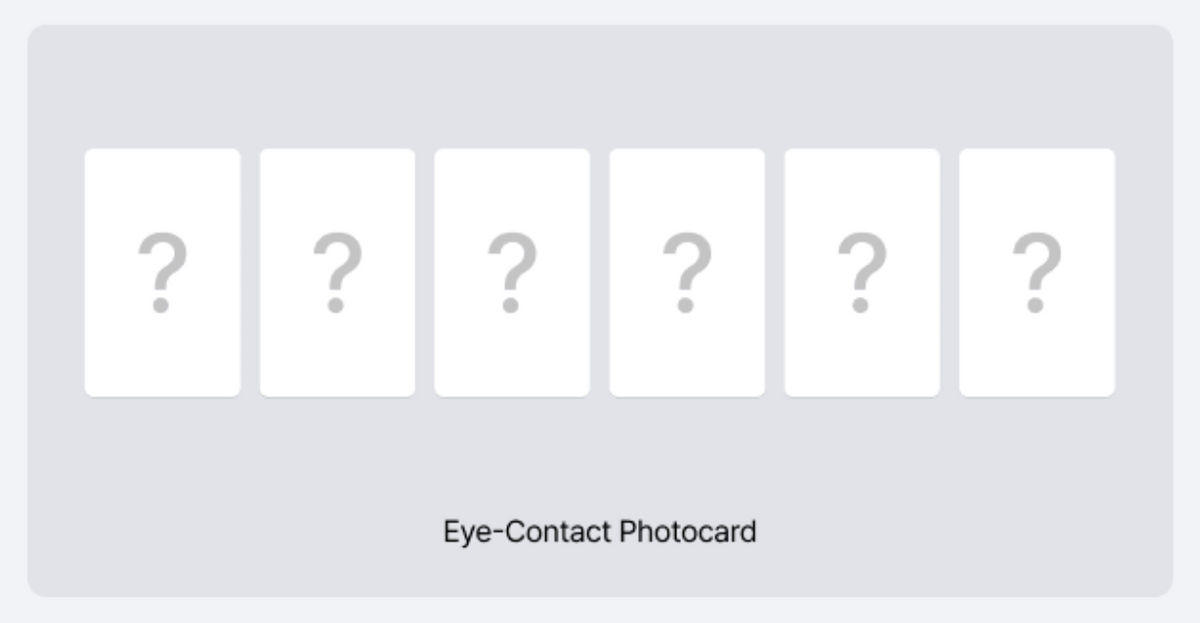Click the gap between first and second cards

pyautogui.click(x=250, y=272)
